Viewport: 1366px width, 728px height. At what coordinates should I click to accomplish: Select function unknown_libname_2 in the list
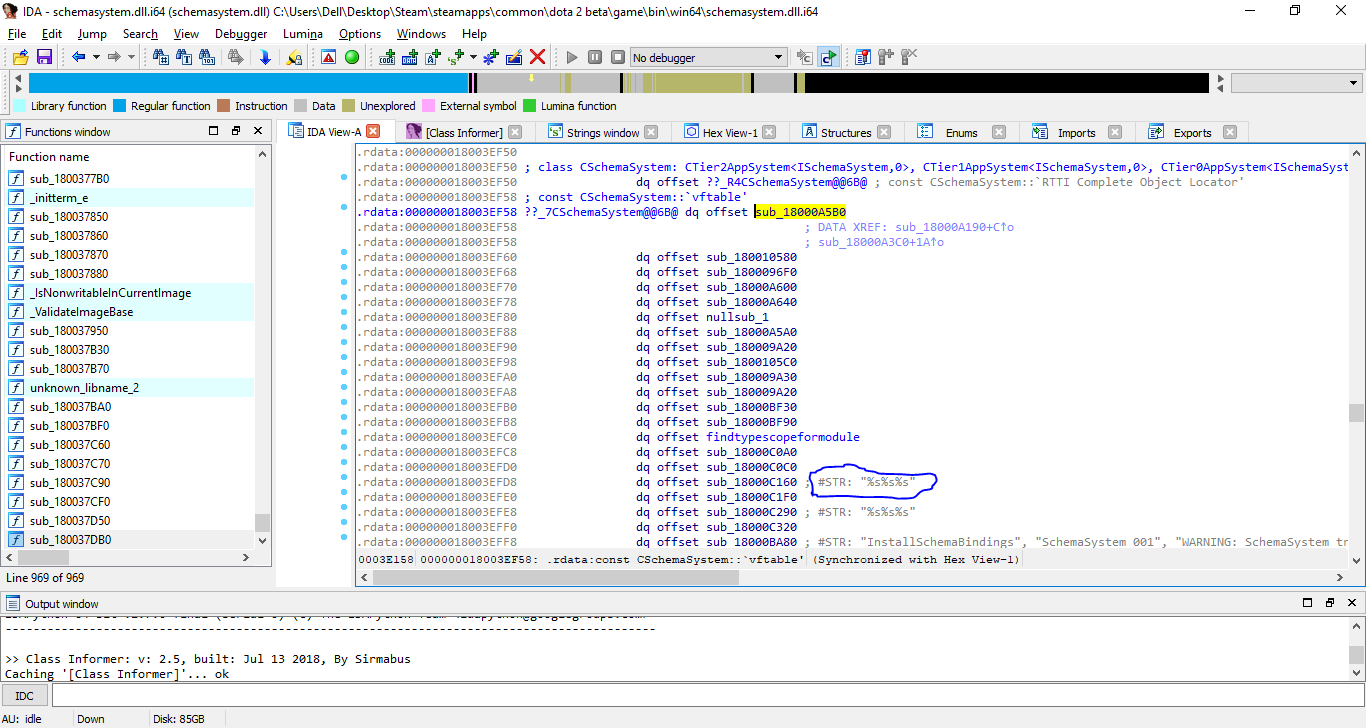(x=130, y=388)
